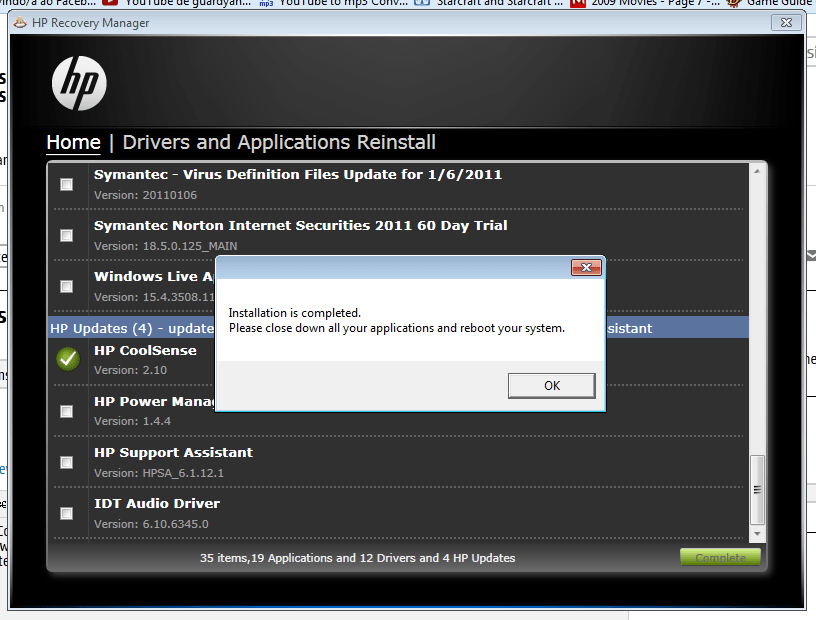The height and width of the screenshot is (620, 816).
Task: Check the Windows Live checkbox
Action: pyautogui.click(x=67, y=286)
